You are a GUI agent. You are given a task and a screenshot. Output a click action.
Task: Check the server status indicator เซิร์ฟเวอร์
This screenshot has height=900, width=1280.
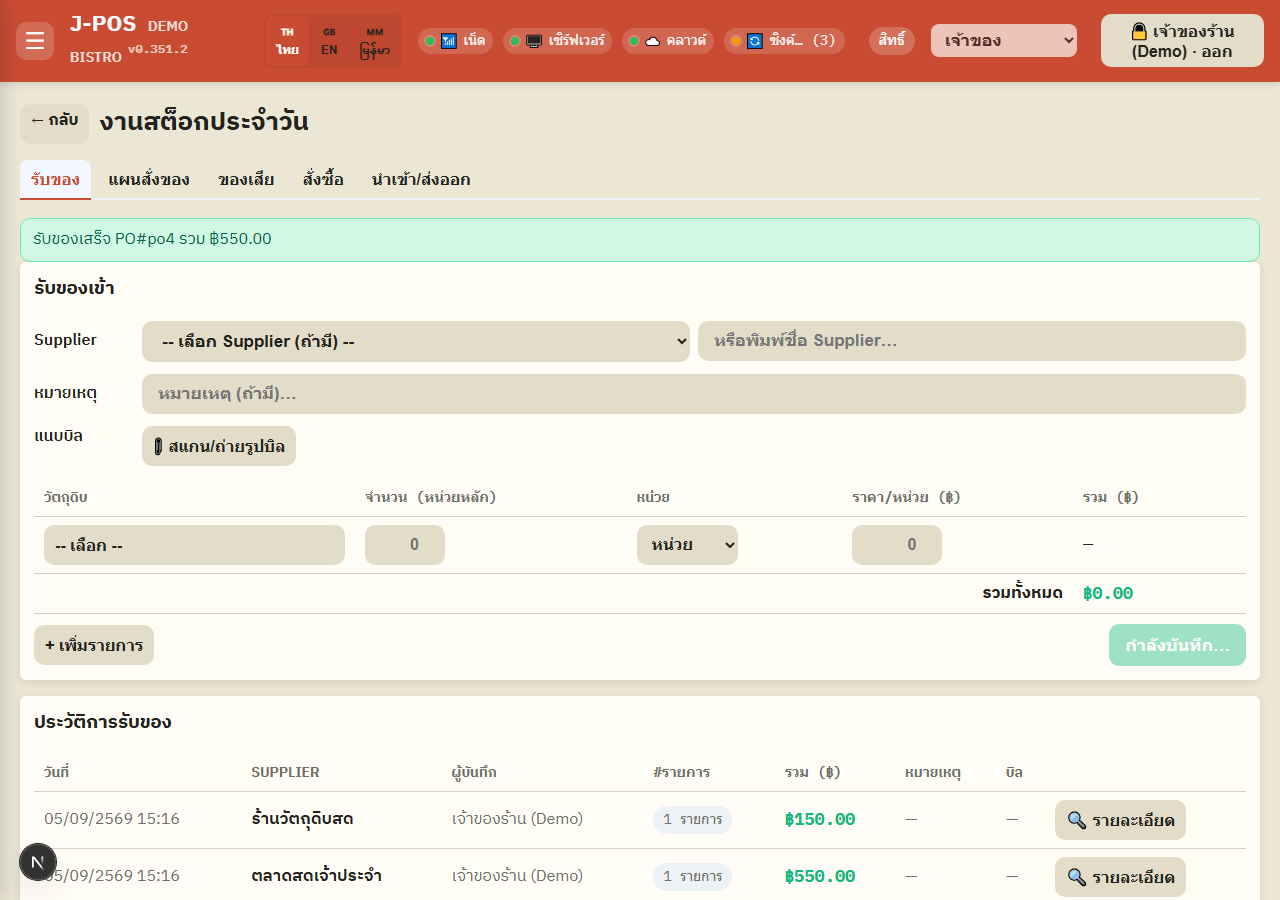(x=557, y=41)
